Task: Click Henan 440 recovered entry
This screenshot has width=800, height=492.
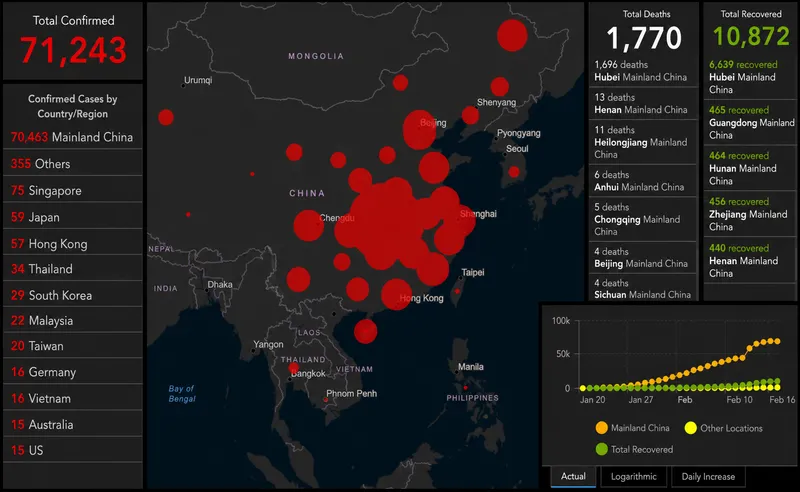Action: click(750, 260)
